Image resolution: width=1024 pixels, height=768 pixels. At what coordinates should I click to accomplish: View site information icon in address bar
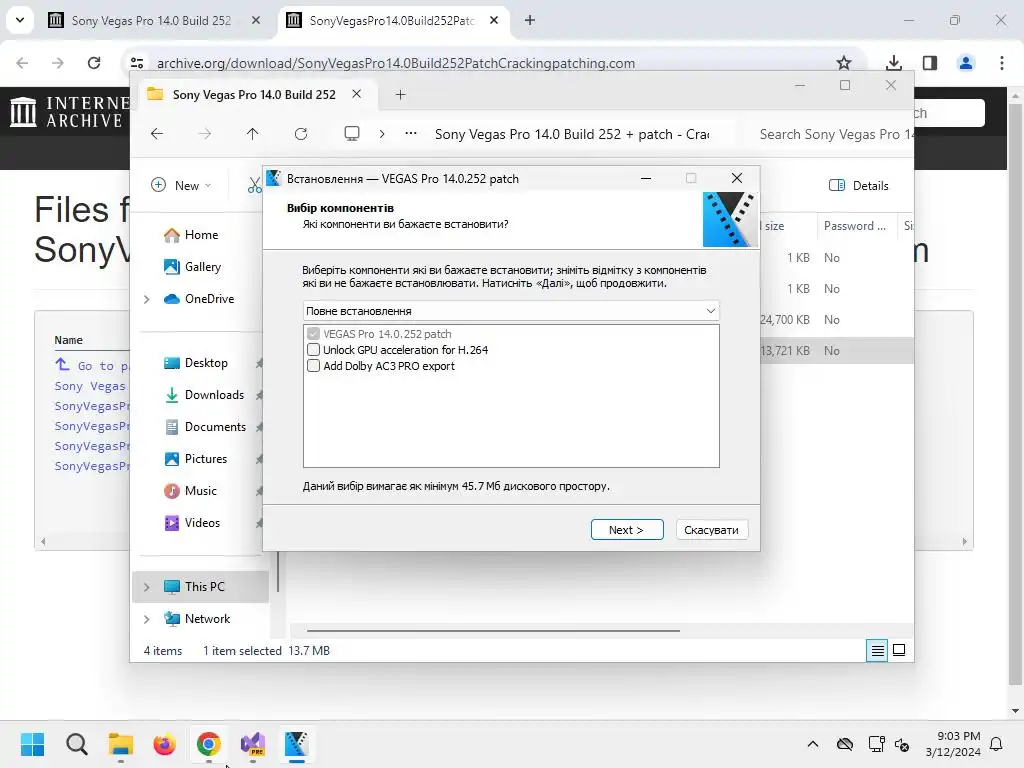click(137, 63)
